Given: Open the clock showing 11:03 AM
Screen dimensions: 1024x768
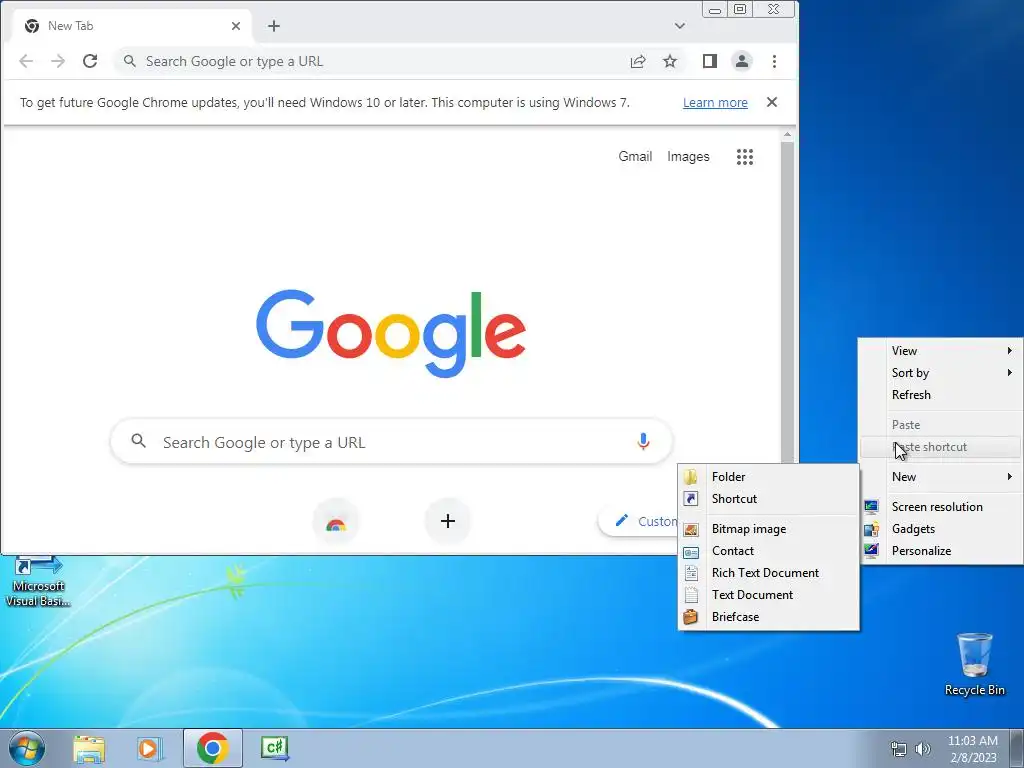Looking at the screenshot, I should (973, 749).
